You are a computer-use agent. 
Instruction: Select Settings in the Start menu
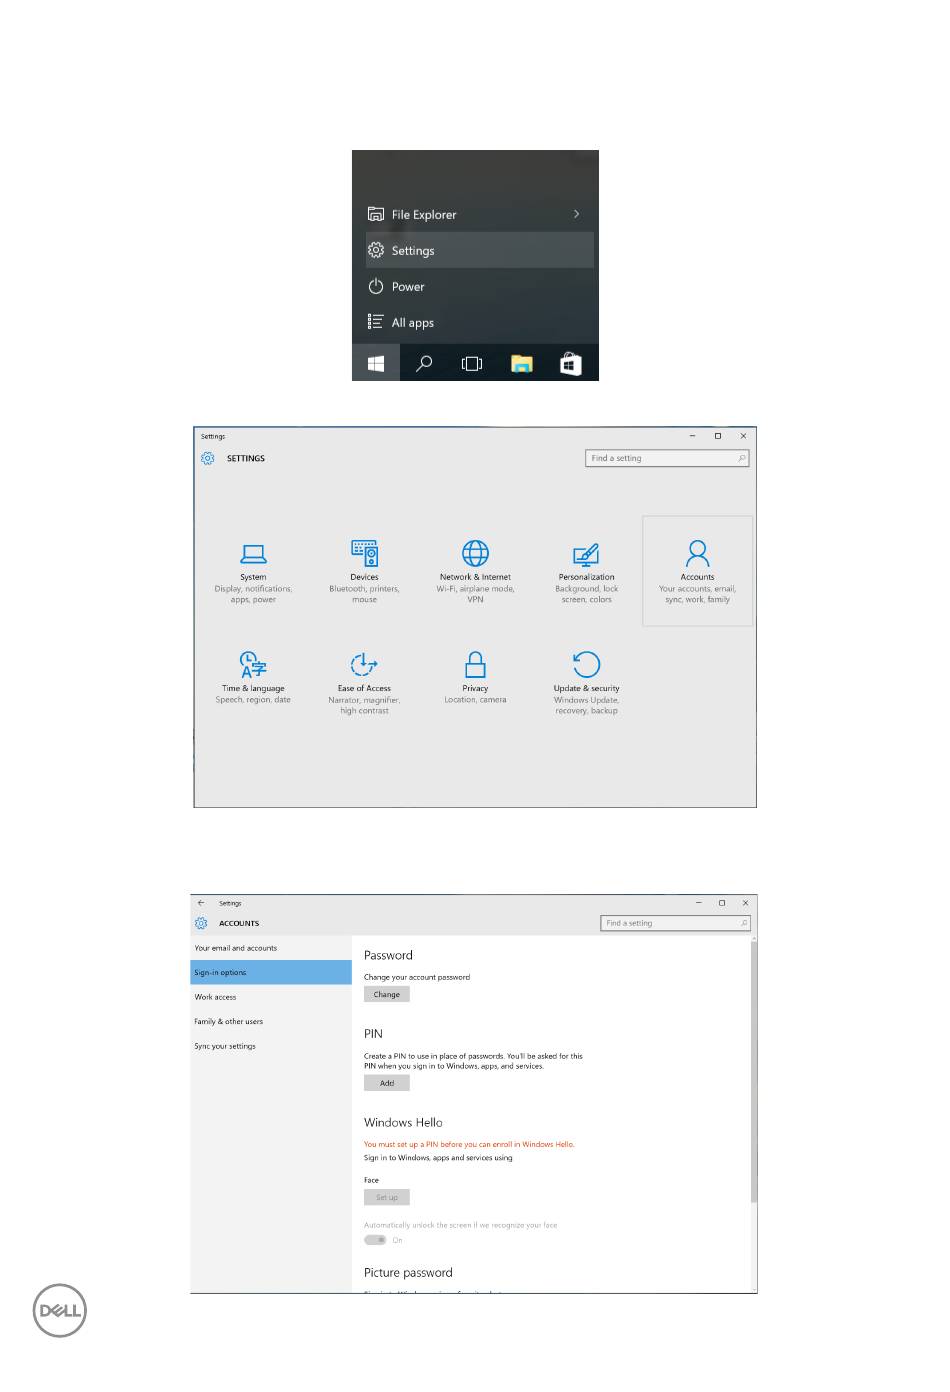[x=480, y=250]
